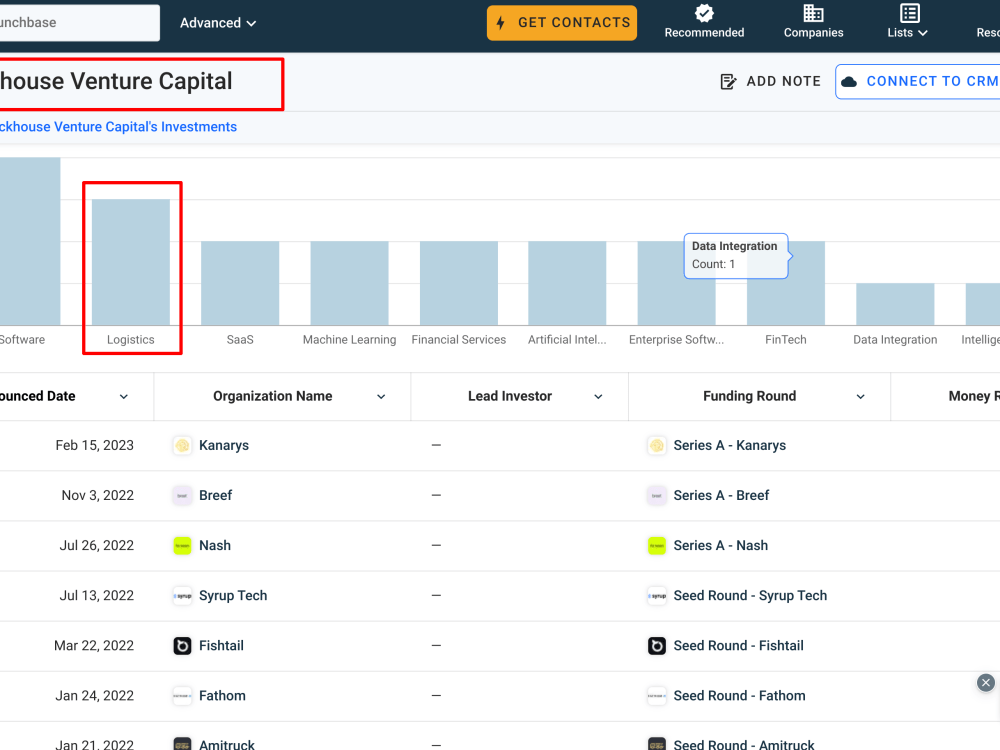This screenshot has height=750, width=1000.
Task: Click the Kanarys company logo
Action: tap(182, 445)
